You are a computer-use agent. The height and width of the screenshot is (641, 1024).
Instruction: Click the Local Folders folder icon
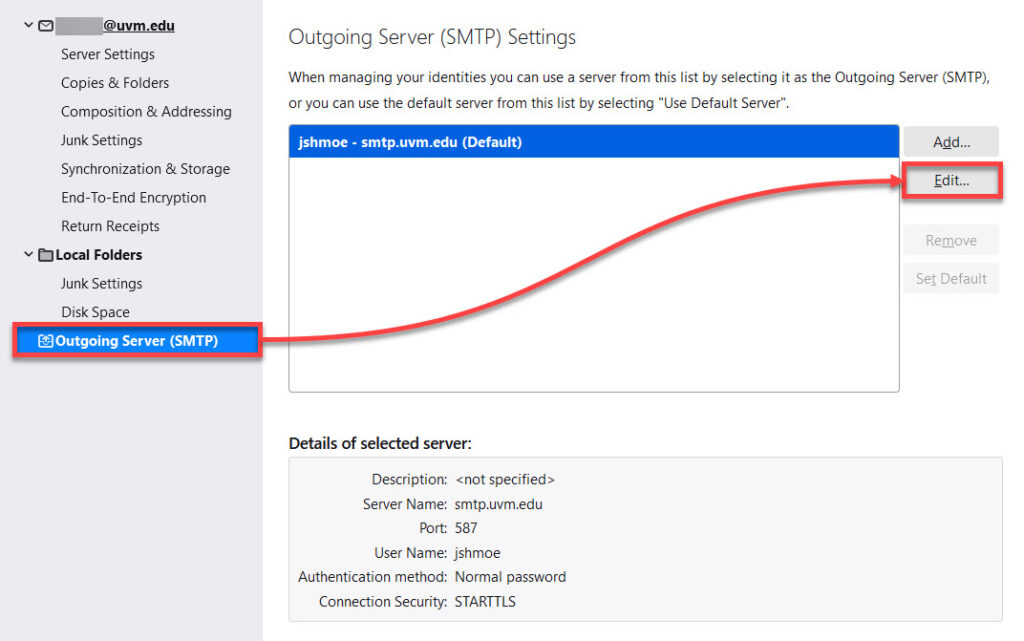click(46, 255)
